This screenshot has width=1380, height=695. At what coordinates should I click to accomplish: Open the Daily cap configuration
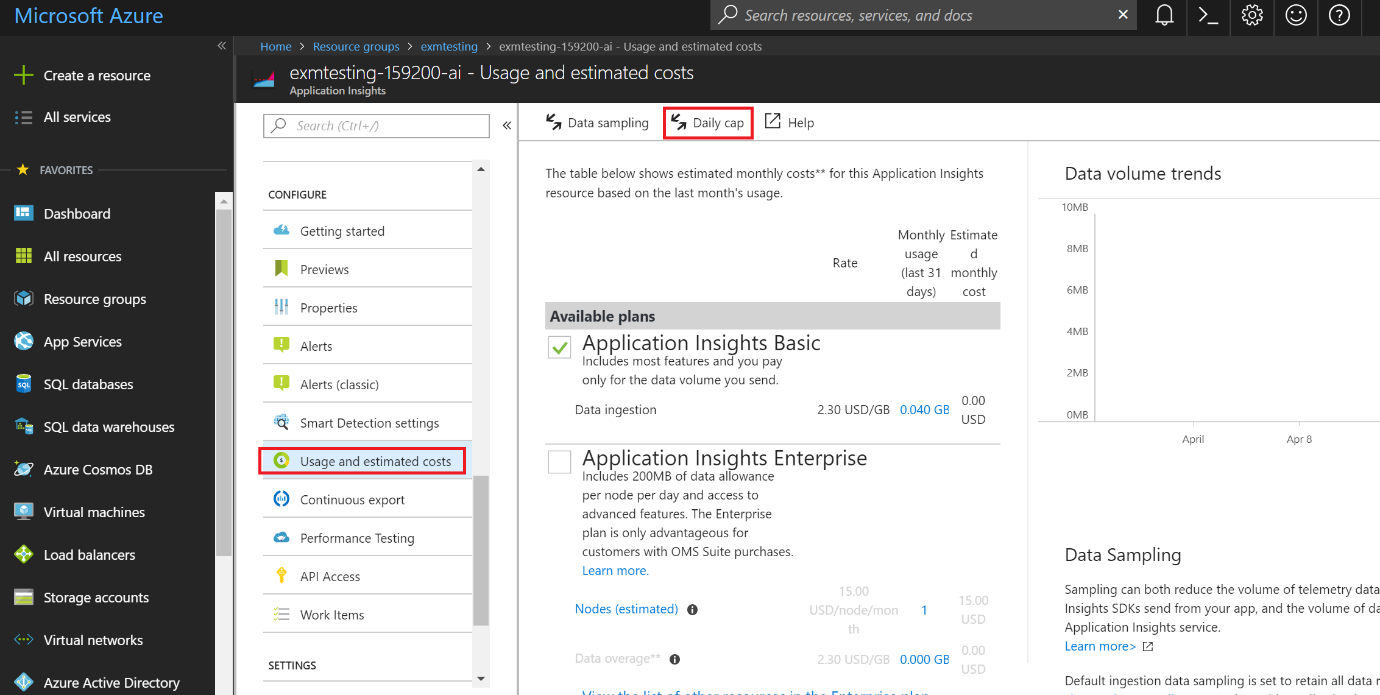[707, 122]
